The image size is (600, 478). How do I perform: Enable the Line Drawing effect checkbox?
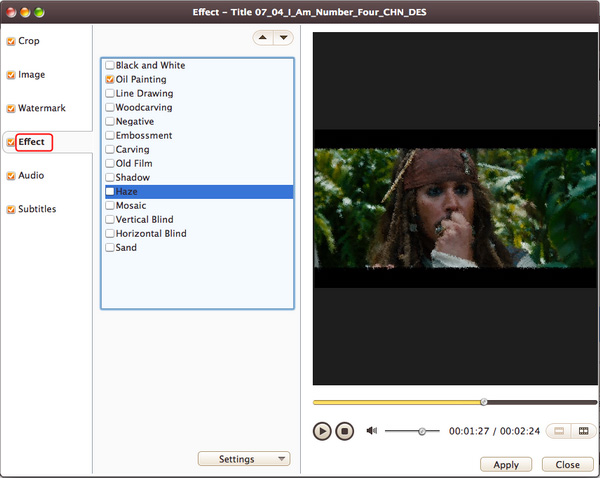[110, 93]
